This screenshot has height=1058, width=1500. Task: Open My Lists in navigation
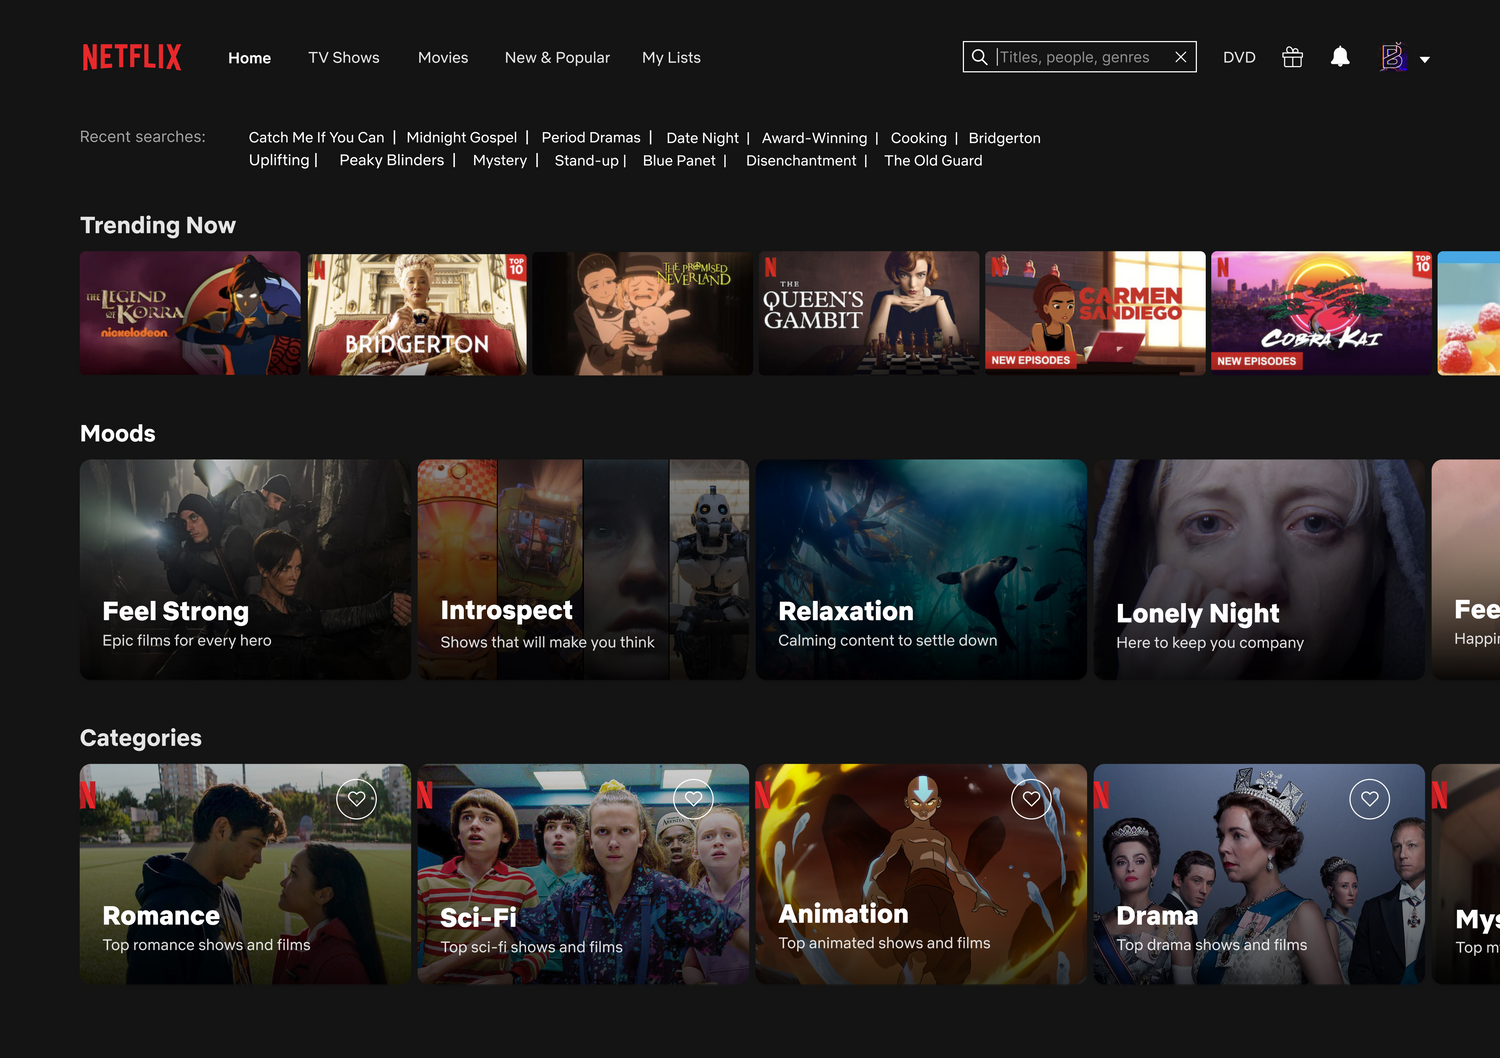coord(671,58)
